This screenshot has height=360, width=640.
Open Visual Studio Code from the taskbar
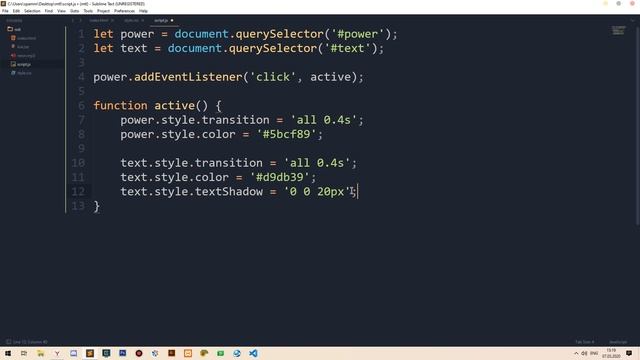[x=253, y=353]
